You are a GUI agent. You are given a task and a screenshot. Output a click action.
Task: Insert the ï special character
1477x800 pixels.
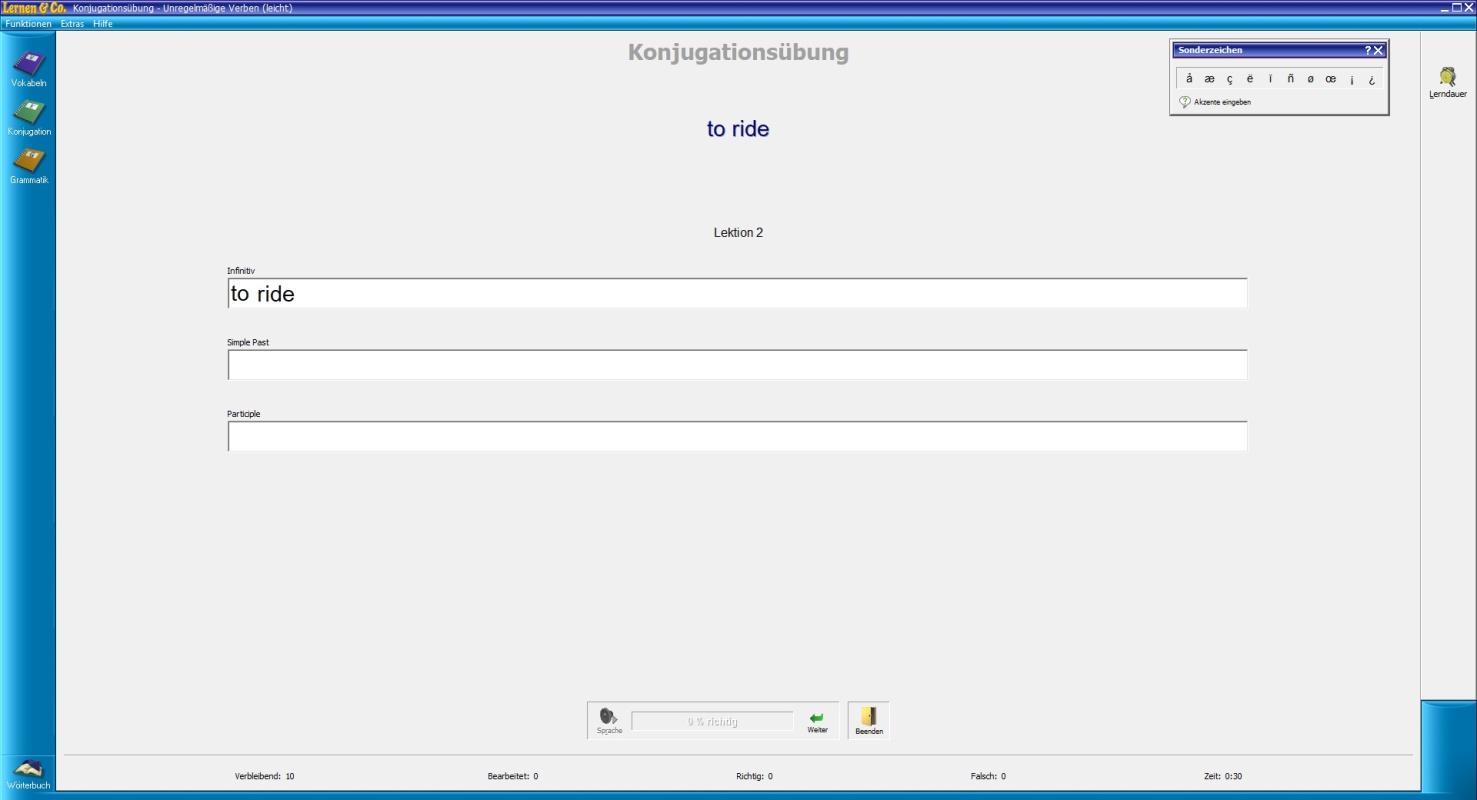click(x=1270, y=79)
